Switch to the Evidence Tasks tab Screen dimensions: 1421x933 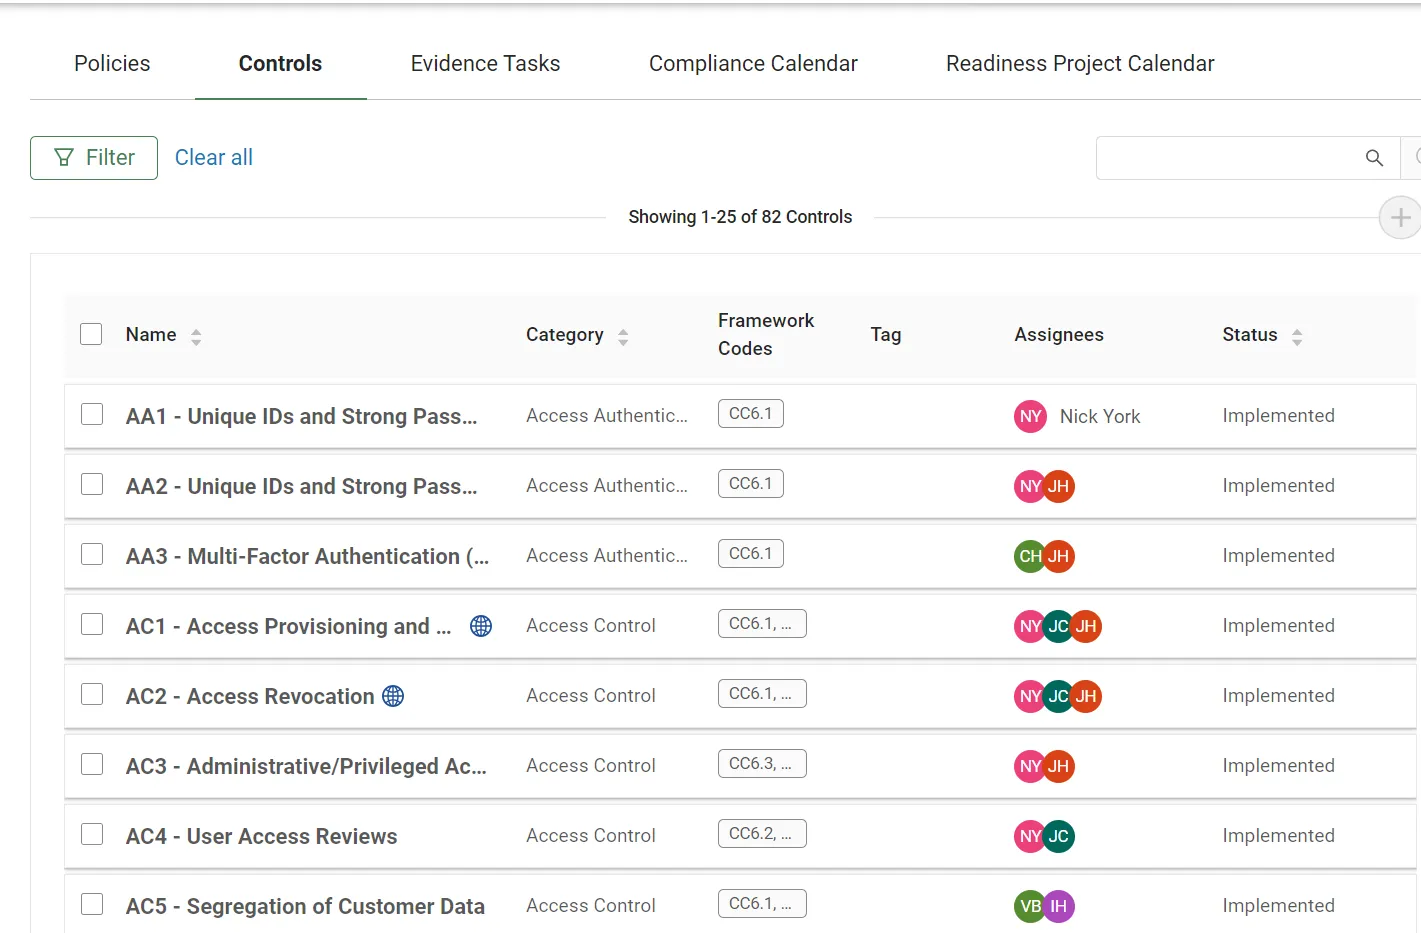pos(485,63)
